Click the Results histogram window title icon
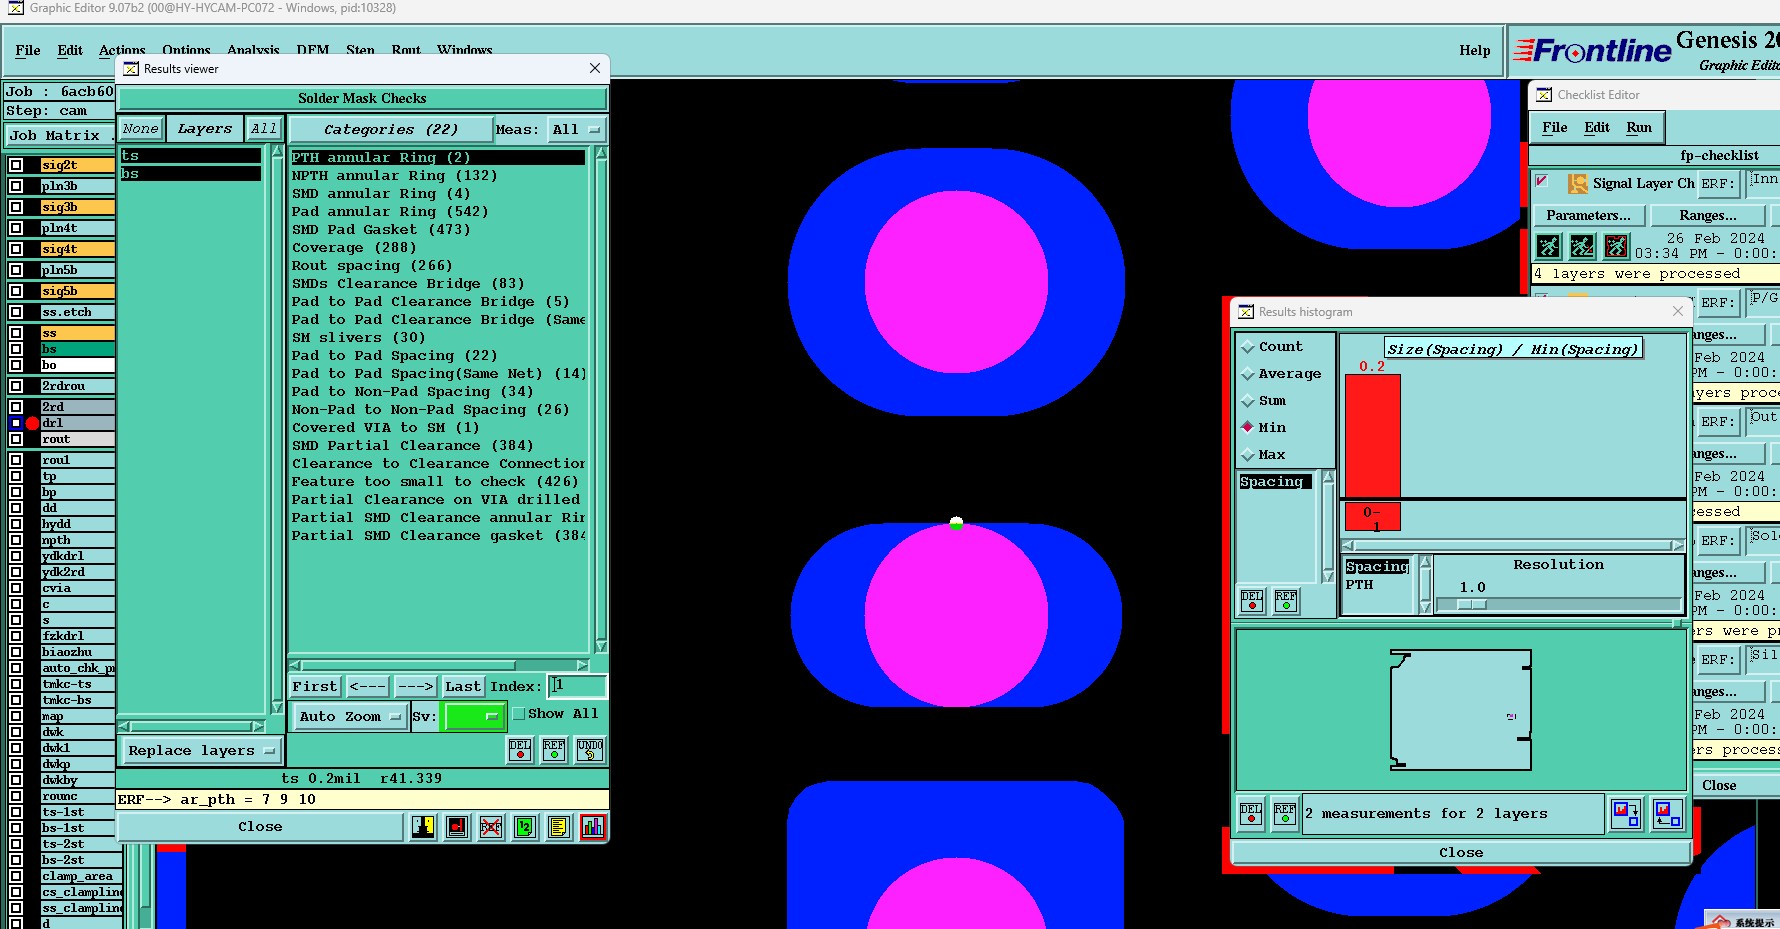 (x=1246, y=312)
